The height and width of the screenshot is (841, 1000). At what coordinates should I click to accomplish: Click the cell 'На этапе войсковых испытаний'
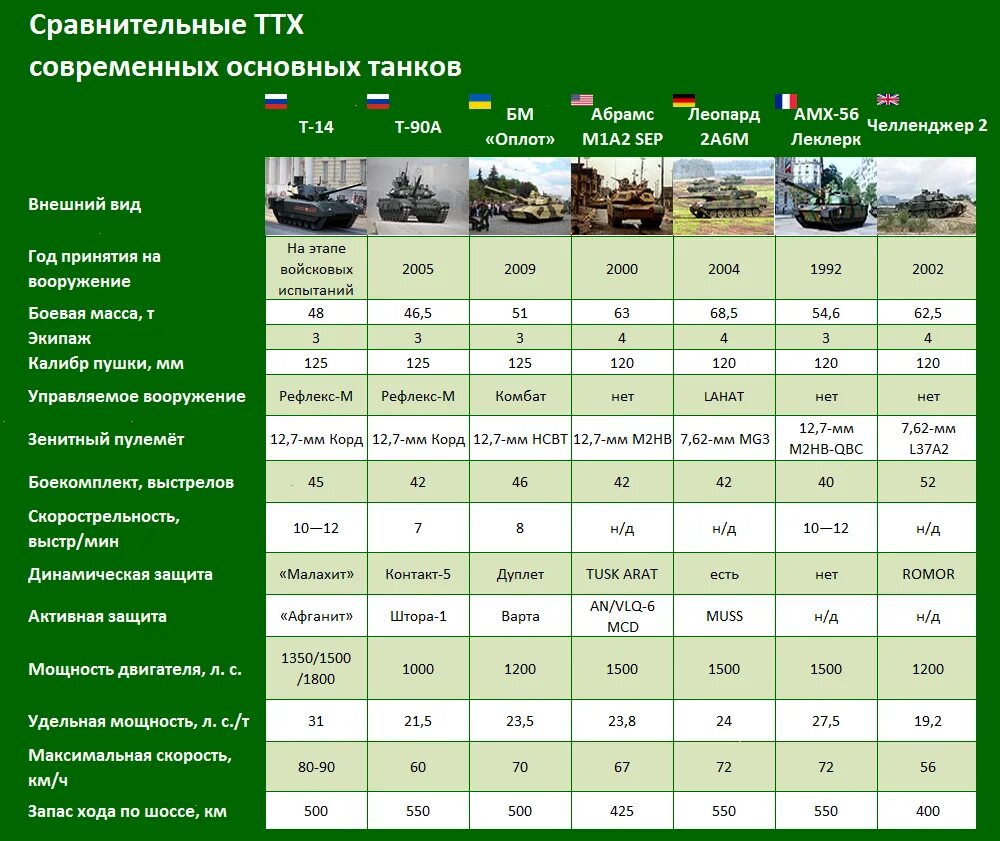[316, 268]
